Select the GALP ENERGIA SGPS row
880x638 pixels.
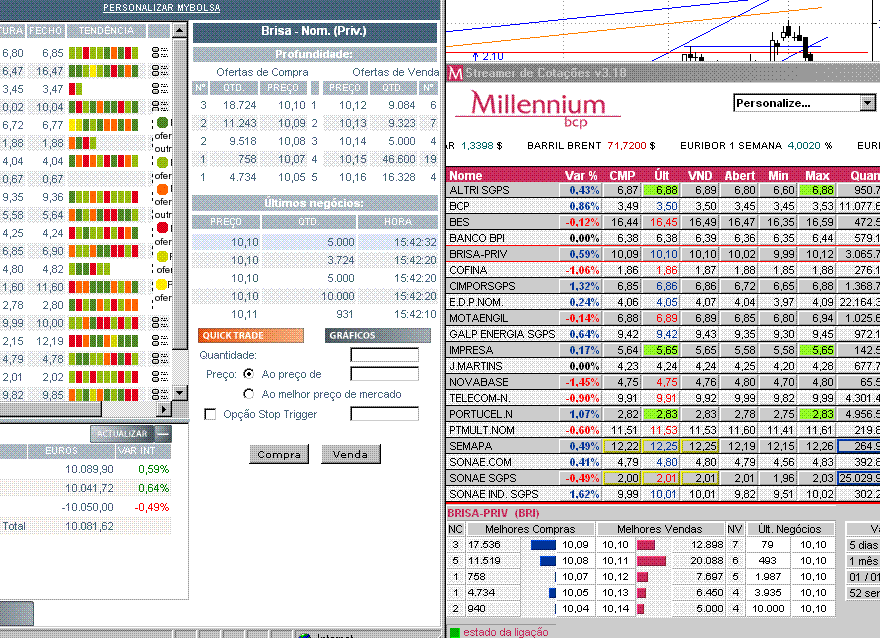663,334
